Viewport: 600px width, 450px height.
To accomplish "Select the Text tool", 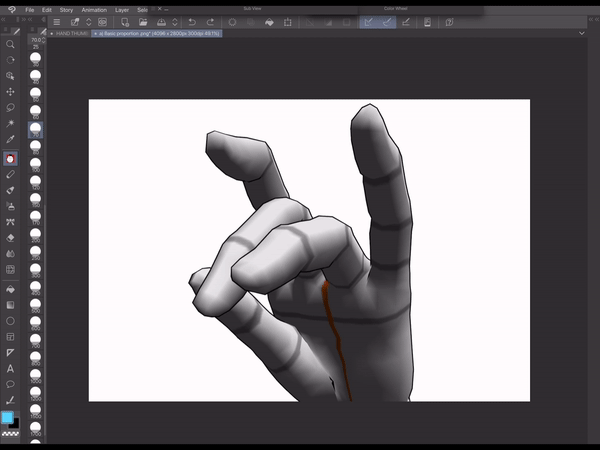I will tap(11, 368).
